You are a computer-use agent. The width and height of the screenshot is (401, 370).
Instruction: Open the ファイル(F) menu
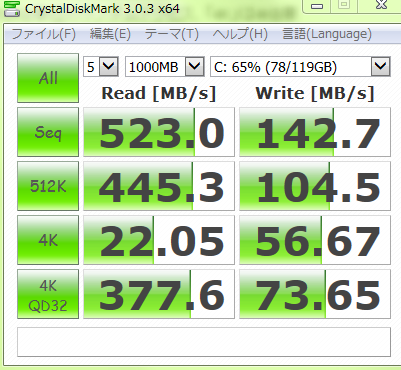pos(44,34)
